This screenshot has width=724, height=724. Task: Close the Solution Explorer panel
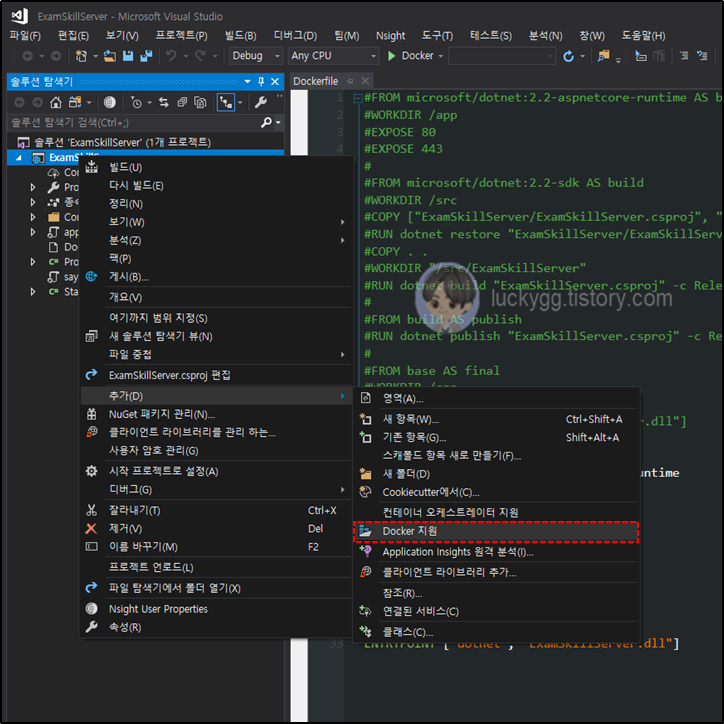point(275,82)
